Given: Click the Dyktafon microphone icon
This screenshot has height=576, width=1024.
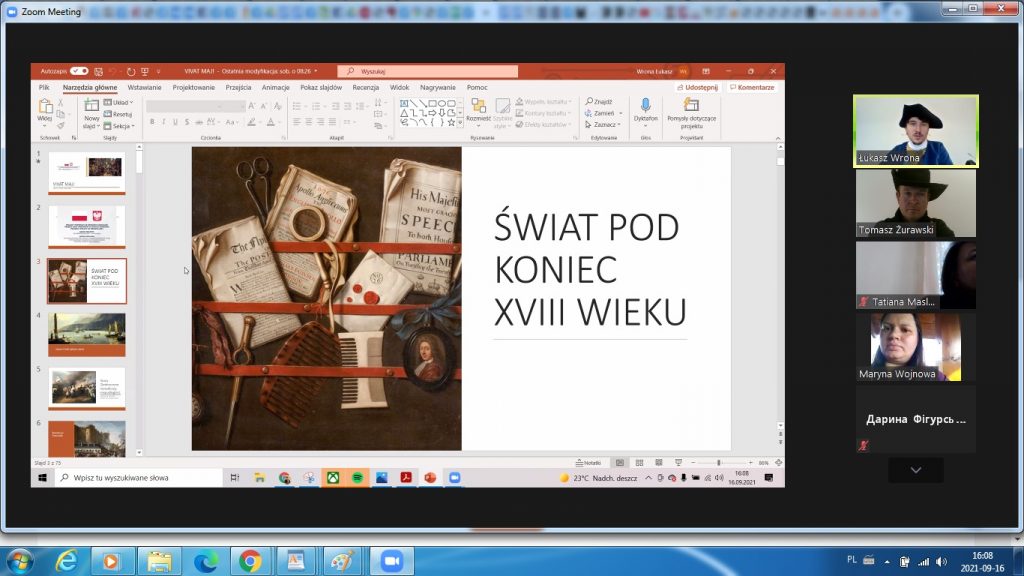Looking at the screenshot, I should pos(645,106).
